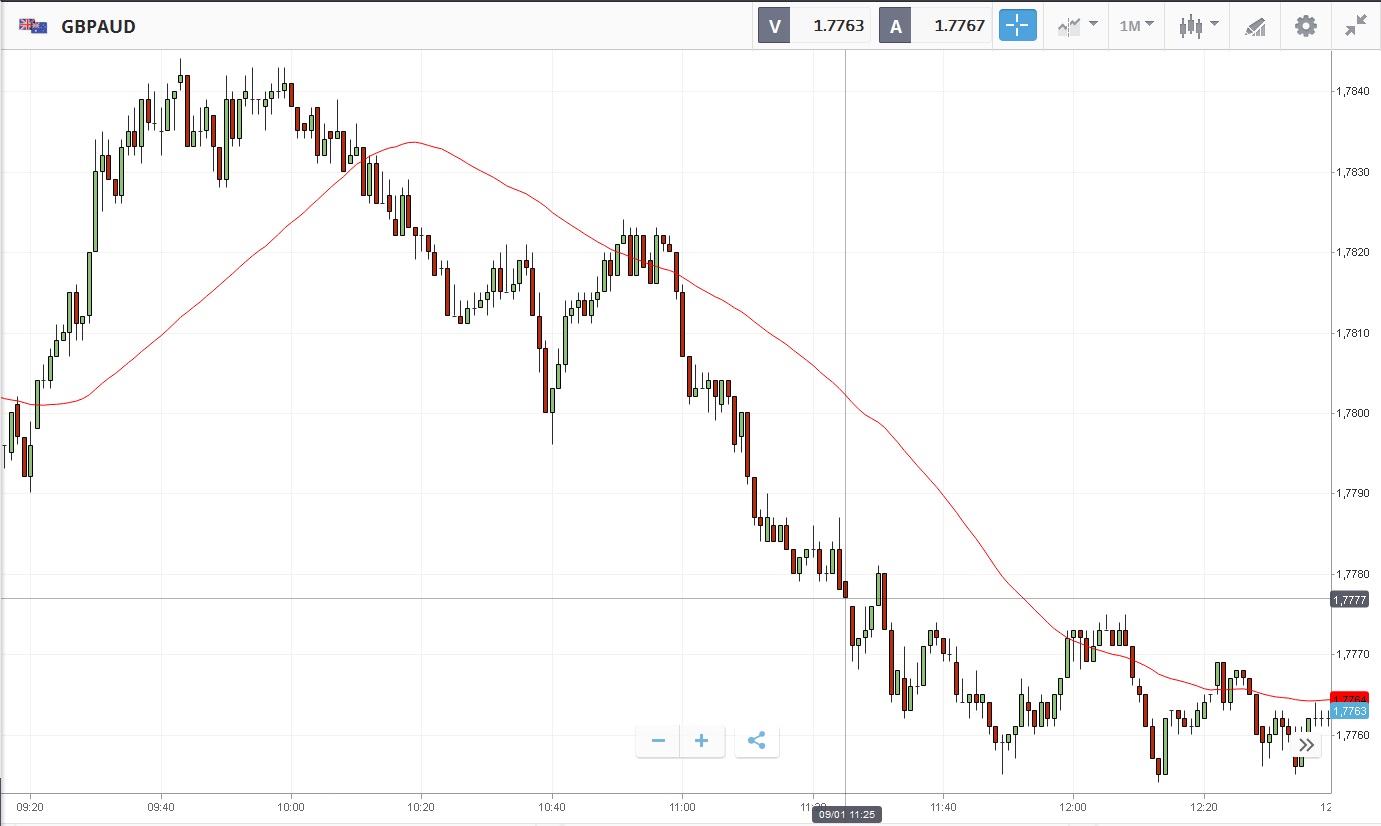Click the 10:00 label on time axis

pos(291,807)
